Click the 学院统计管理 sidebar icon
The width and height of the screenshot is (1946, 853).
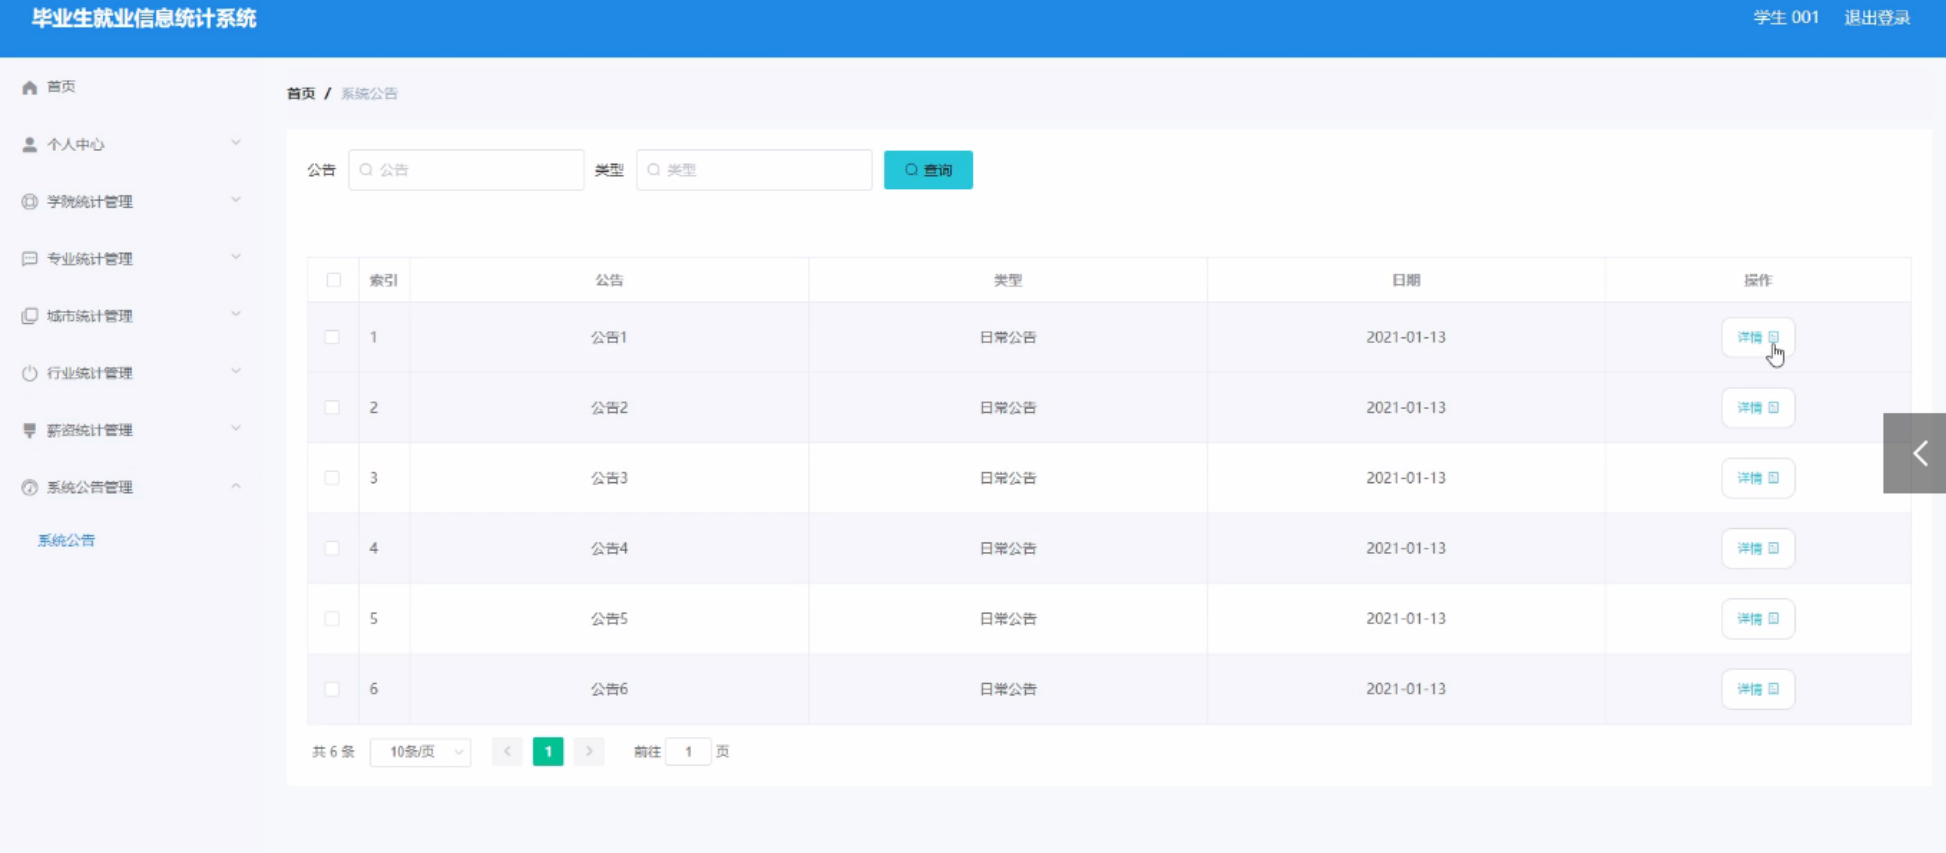point(30,202)
